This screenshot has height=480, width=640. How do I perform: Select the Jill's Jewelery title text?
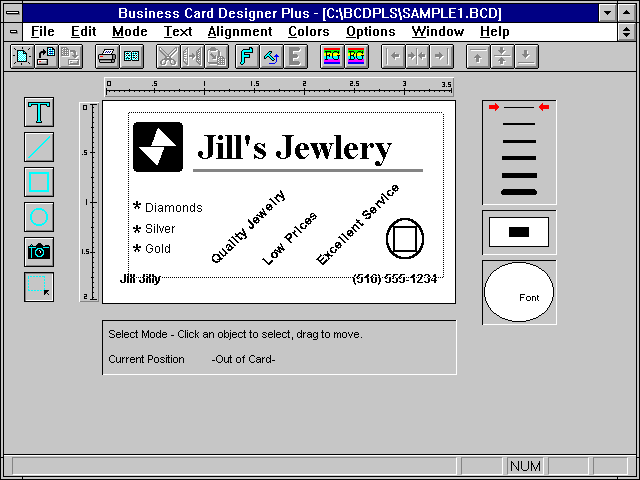pyautogui.click(x=294, y=148)
